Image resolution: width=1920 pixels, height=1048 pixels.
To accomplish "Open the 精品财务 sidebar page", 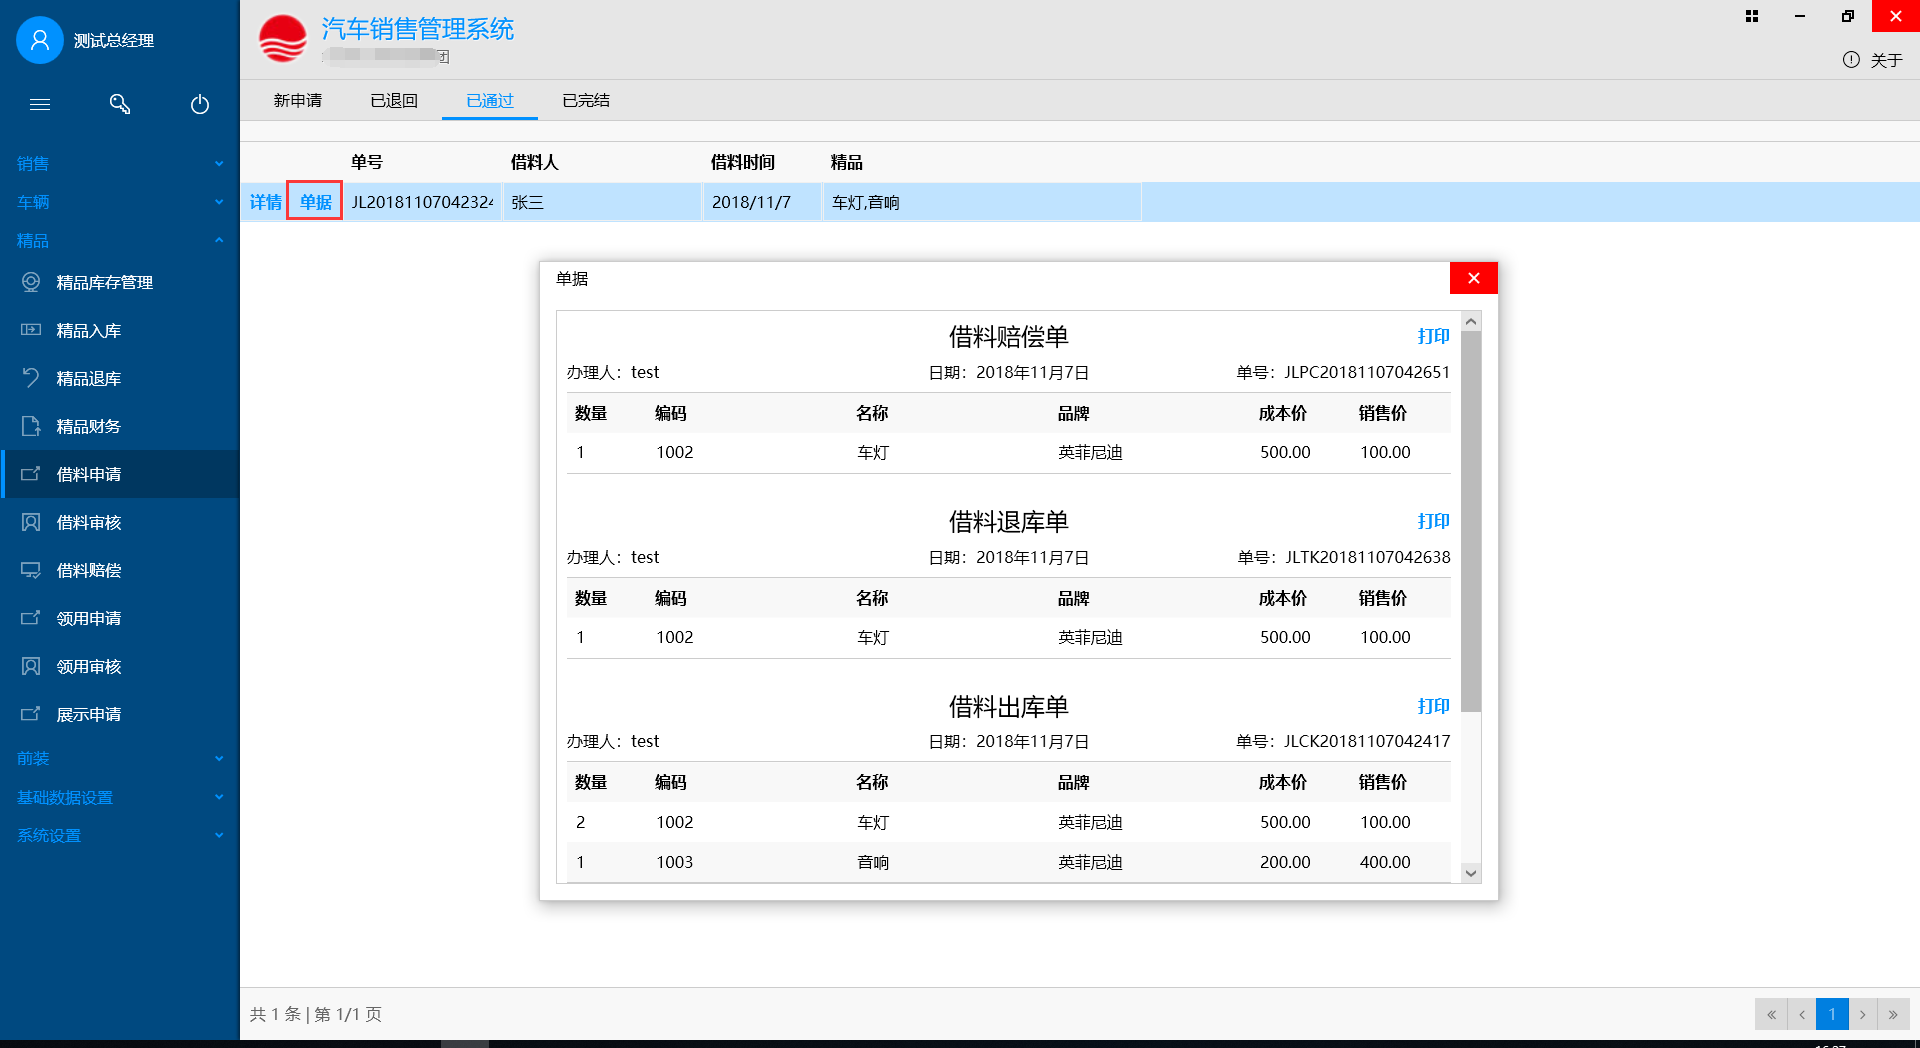I will coord(88,427).
